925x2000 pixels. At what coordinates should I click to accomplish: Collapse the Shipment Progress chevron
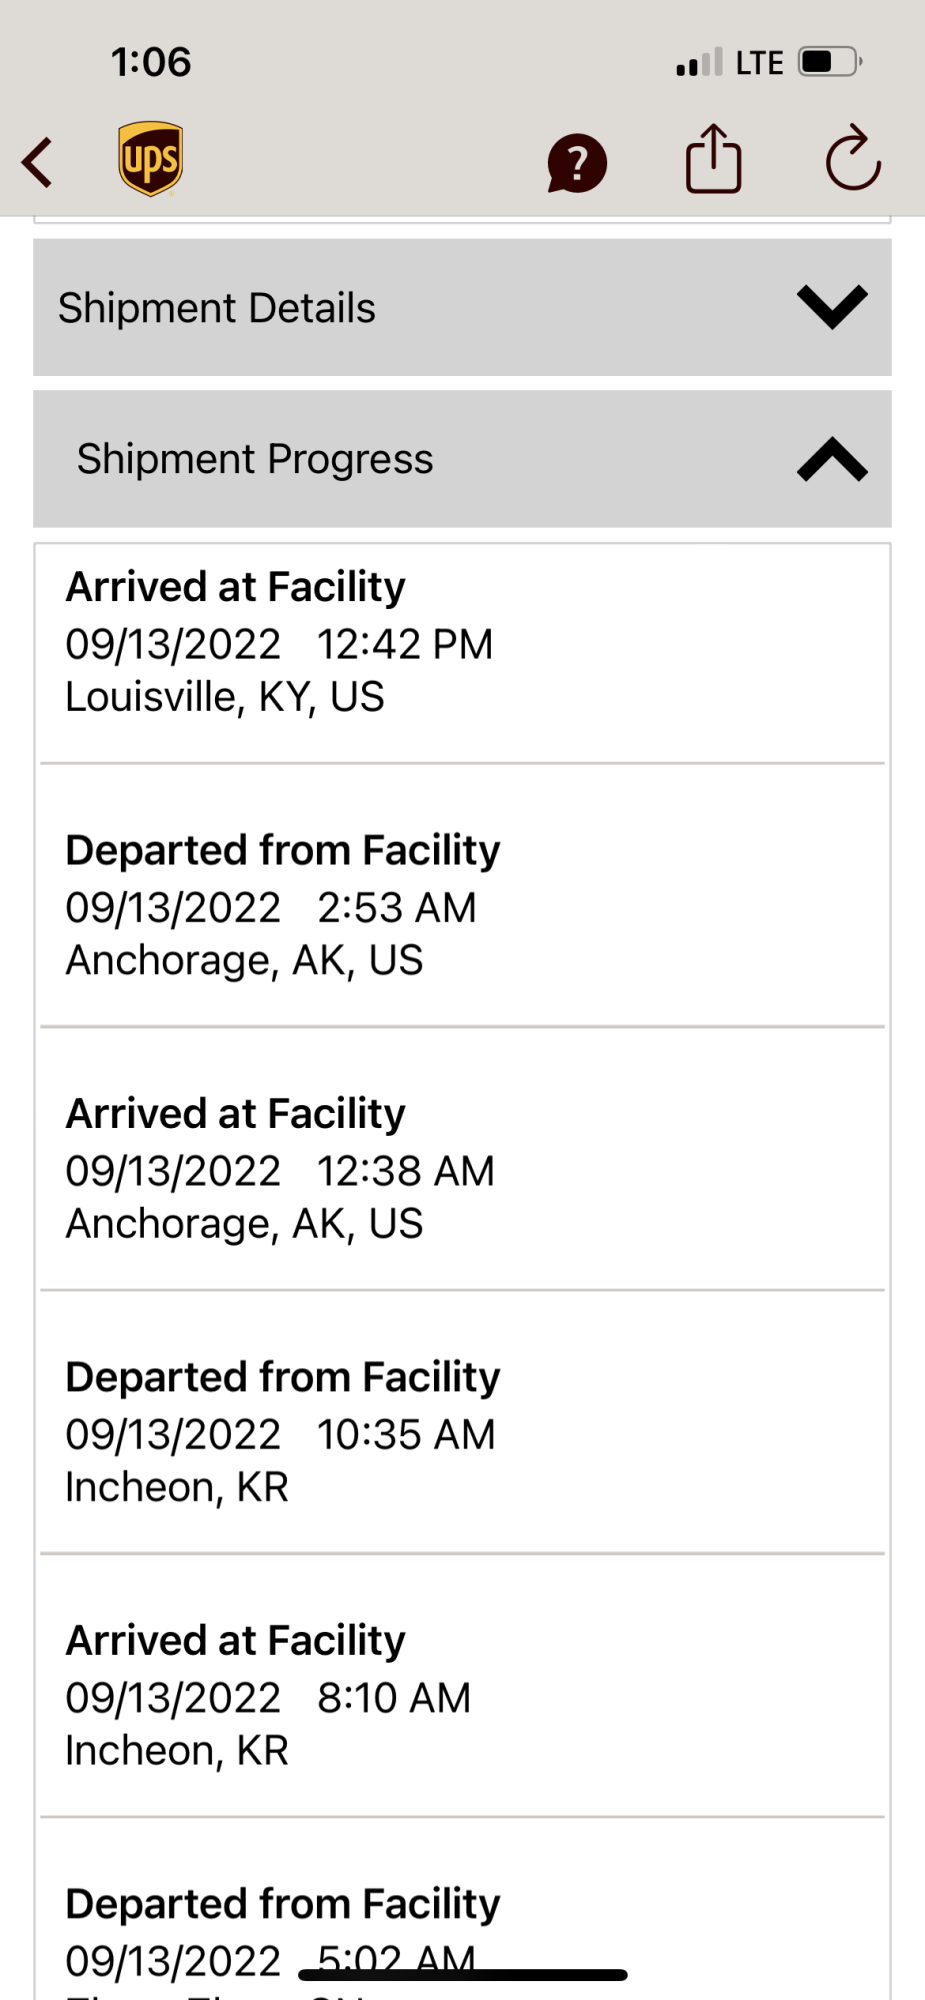coord(832,459)
